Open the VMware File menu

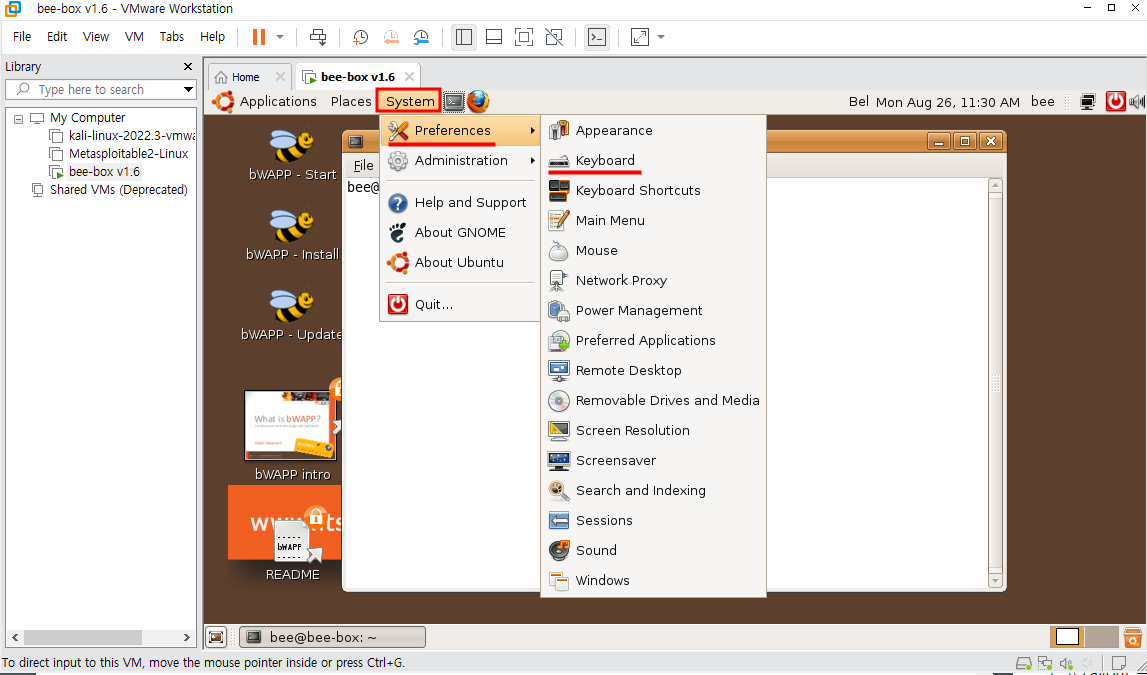[22, 37]
